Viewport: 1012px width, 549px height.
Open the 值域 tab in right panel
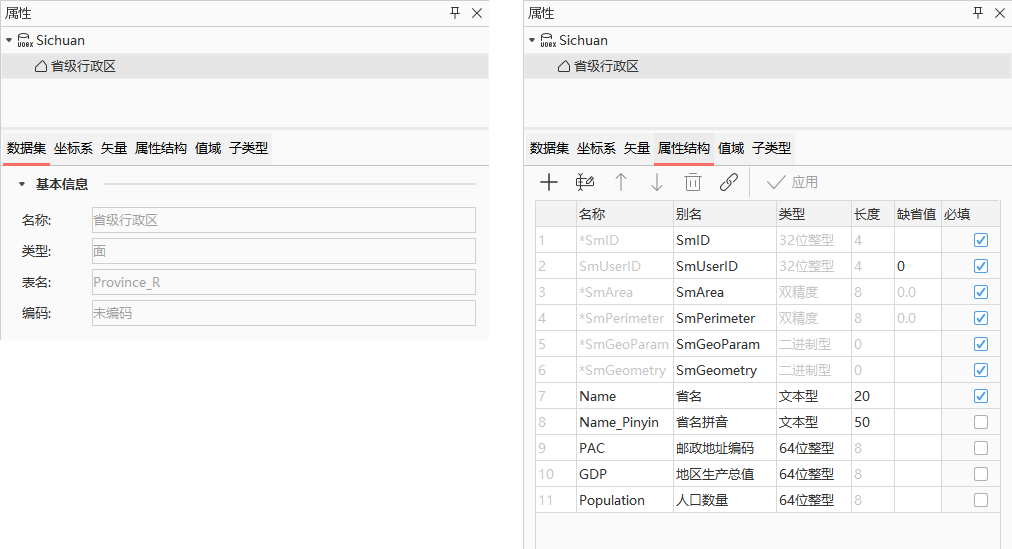click(x=731, y=148)
